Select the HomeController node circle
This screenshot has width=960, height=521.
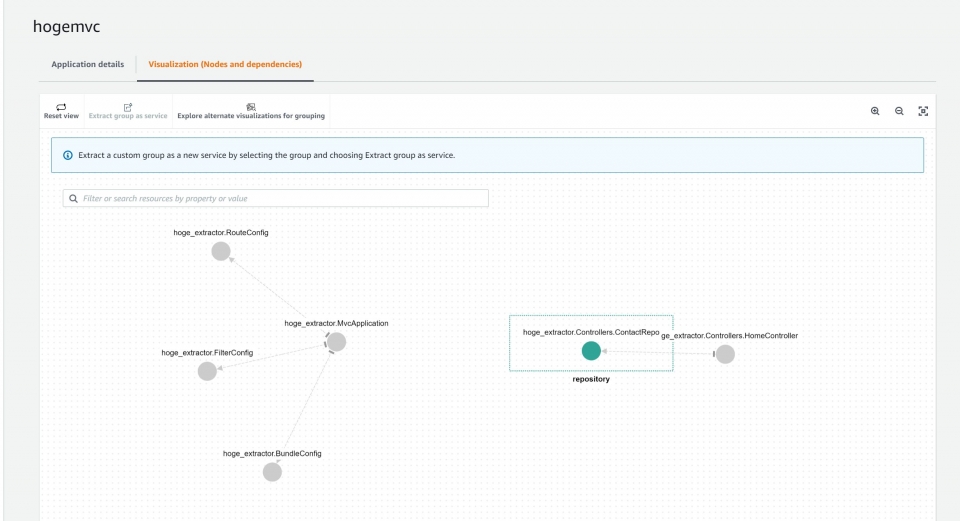(x=725, y=354)
